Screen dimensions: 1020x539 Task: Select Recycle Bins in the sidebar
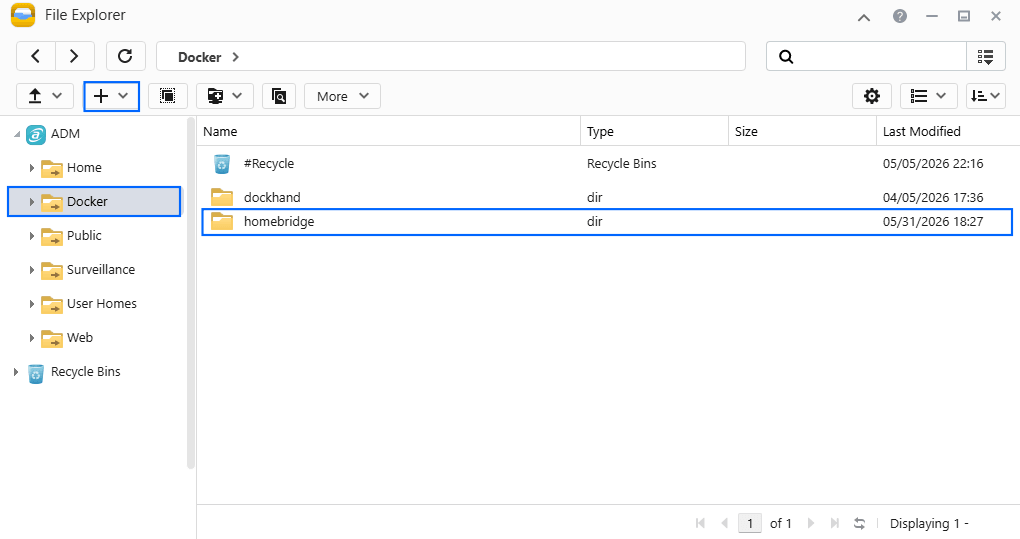(85, 372)
